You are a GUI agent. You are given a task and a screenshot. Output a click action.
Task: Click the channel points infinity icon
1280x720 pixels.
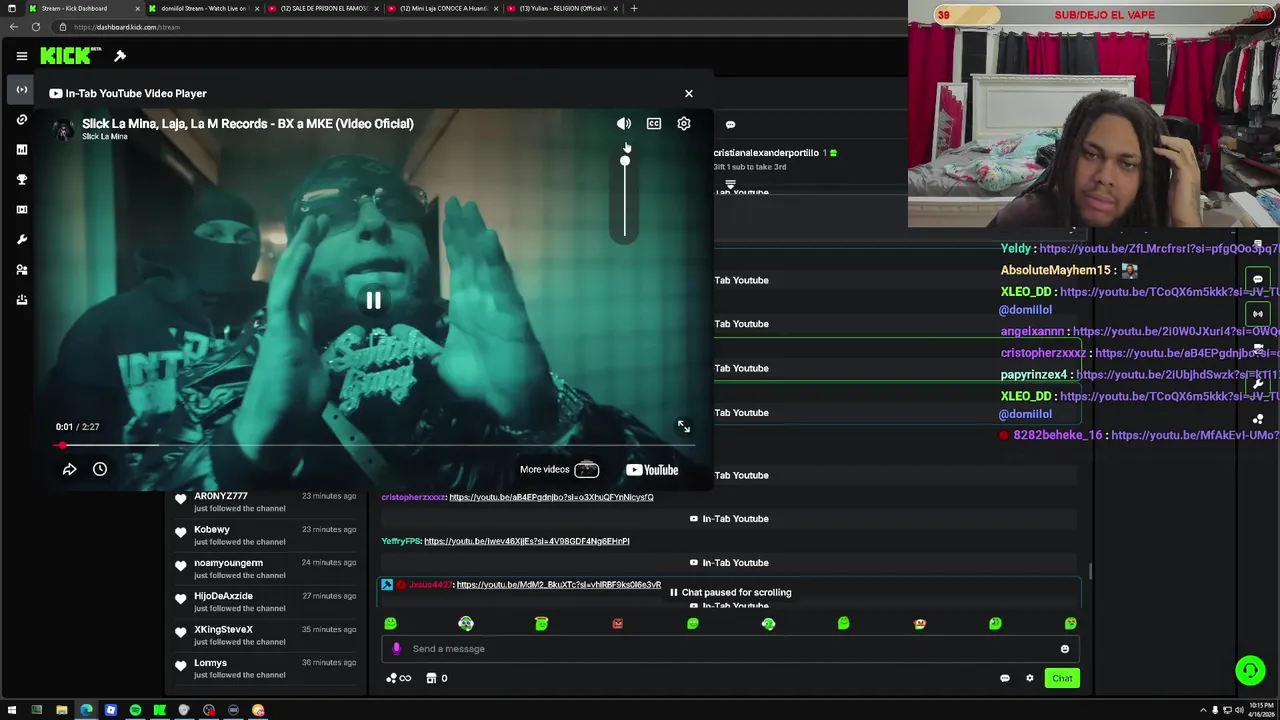click(x=399, y=678)
